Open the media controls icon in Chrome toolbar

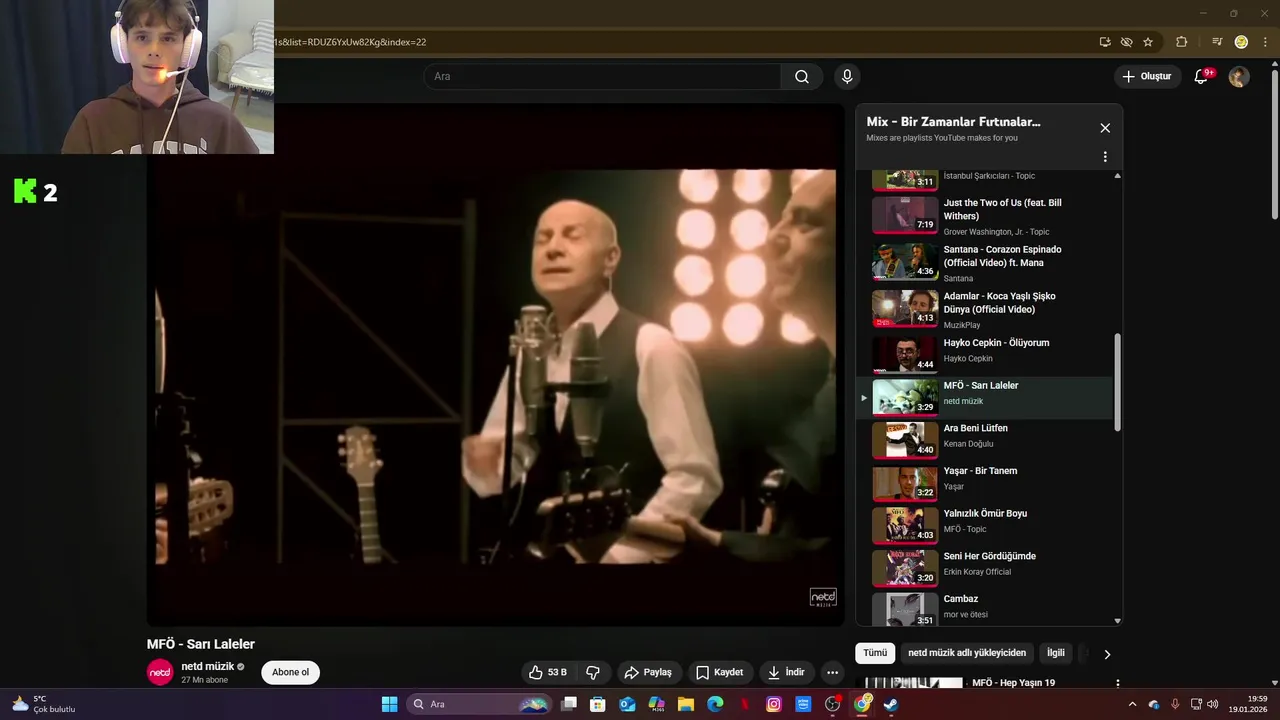point(1217,42)
